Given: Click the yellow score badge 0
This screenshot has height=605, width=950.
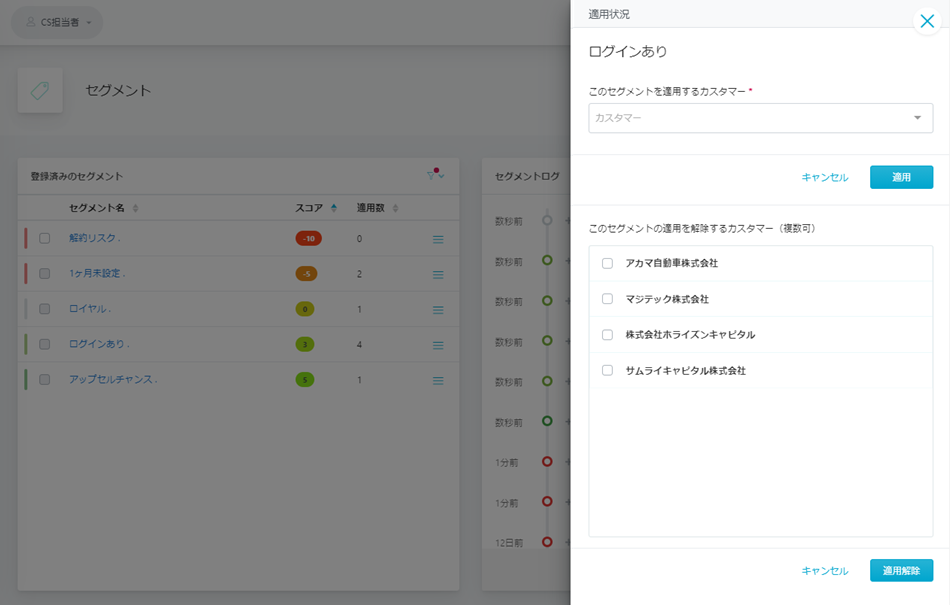Looking at the screenshot, I should pyautogui.click(x=305, y=309).
